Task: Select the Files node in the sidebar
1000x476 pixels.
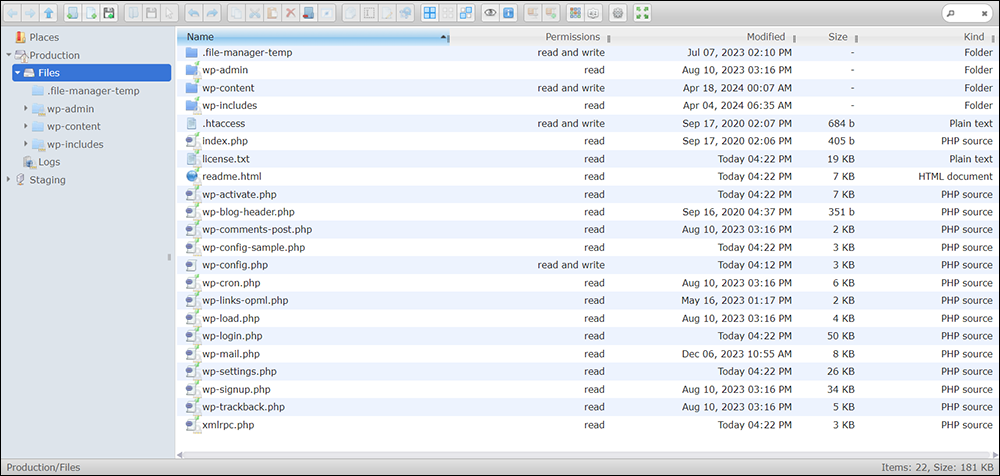Action: click(x=91, y=73)
